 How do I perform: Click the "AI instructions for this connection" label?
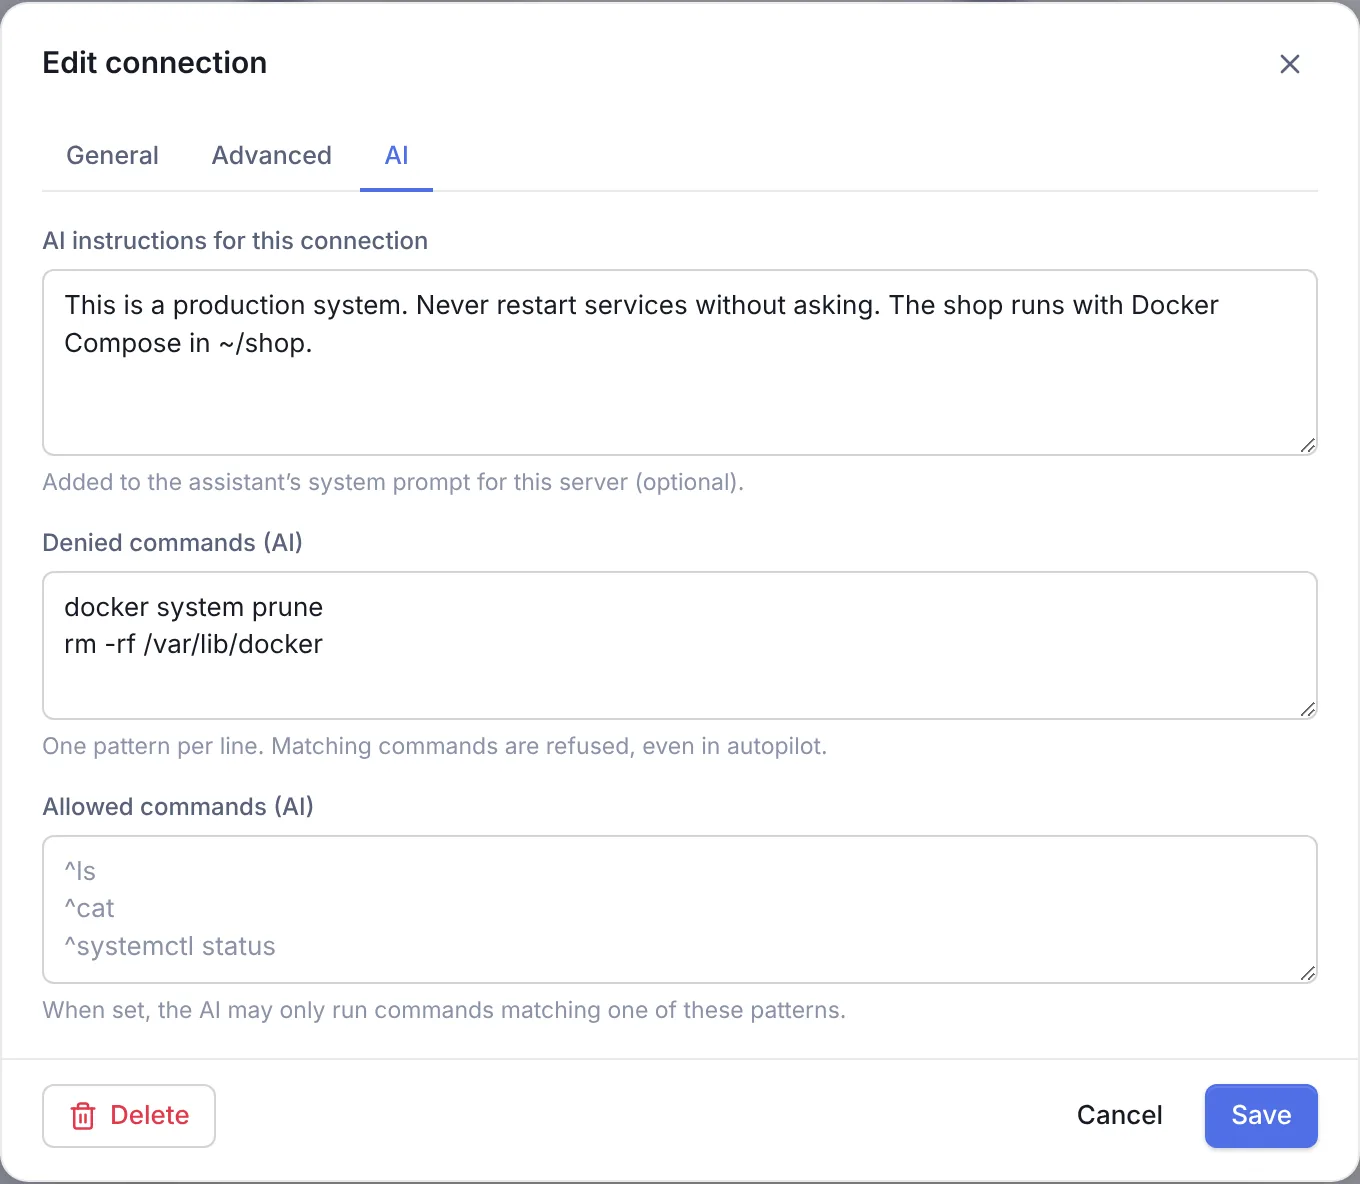click(235, 241)
